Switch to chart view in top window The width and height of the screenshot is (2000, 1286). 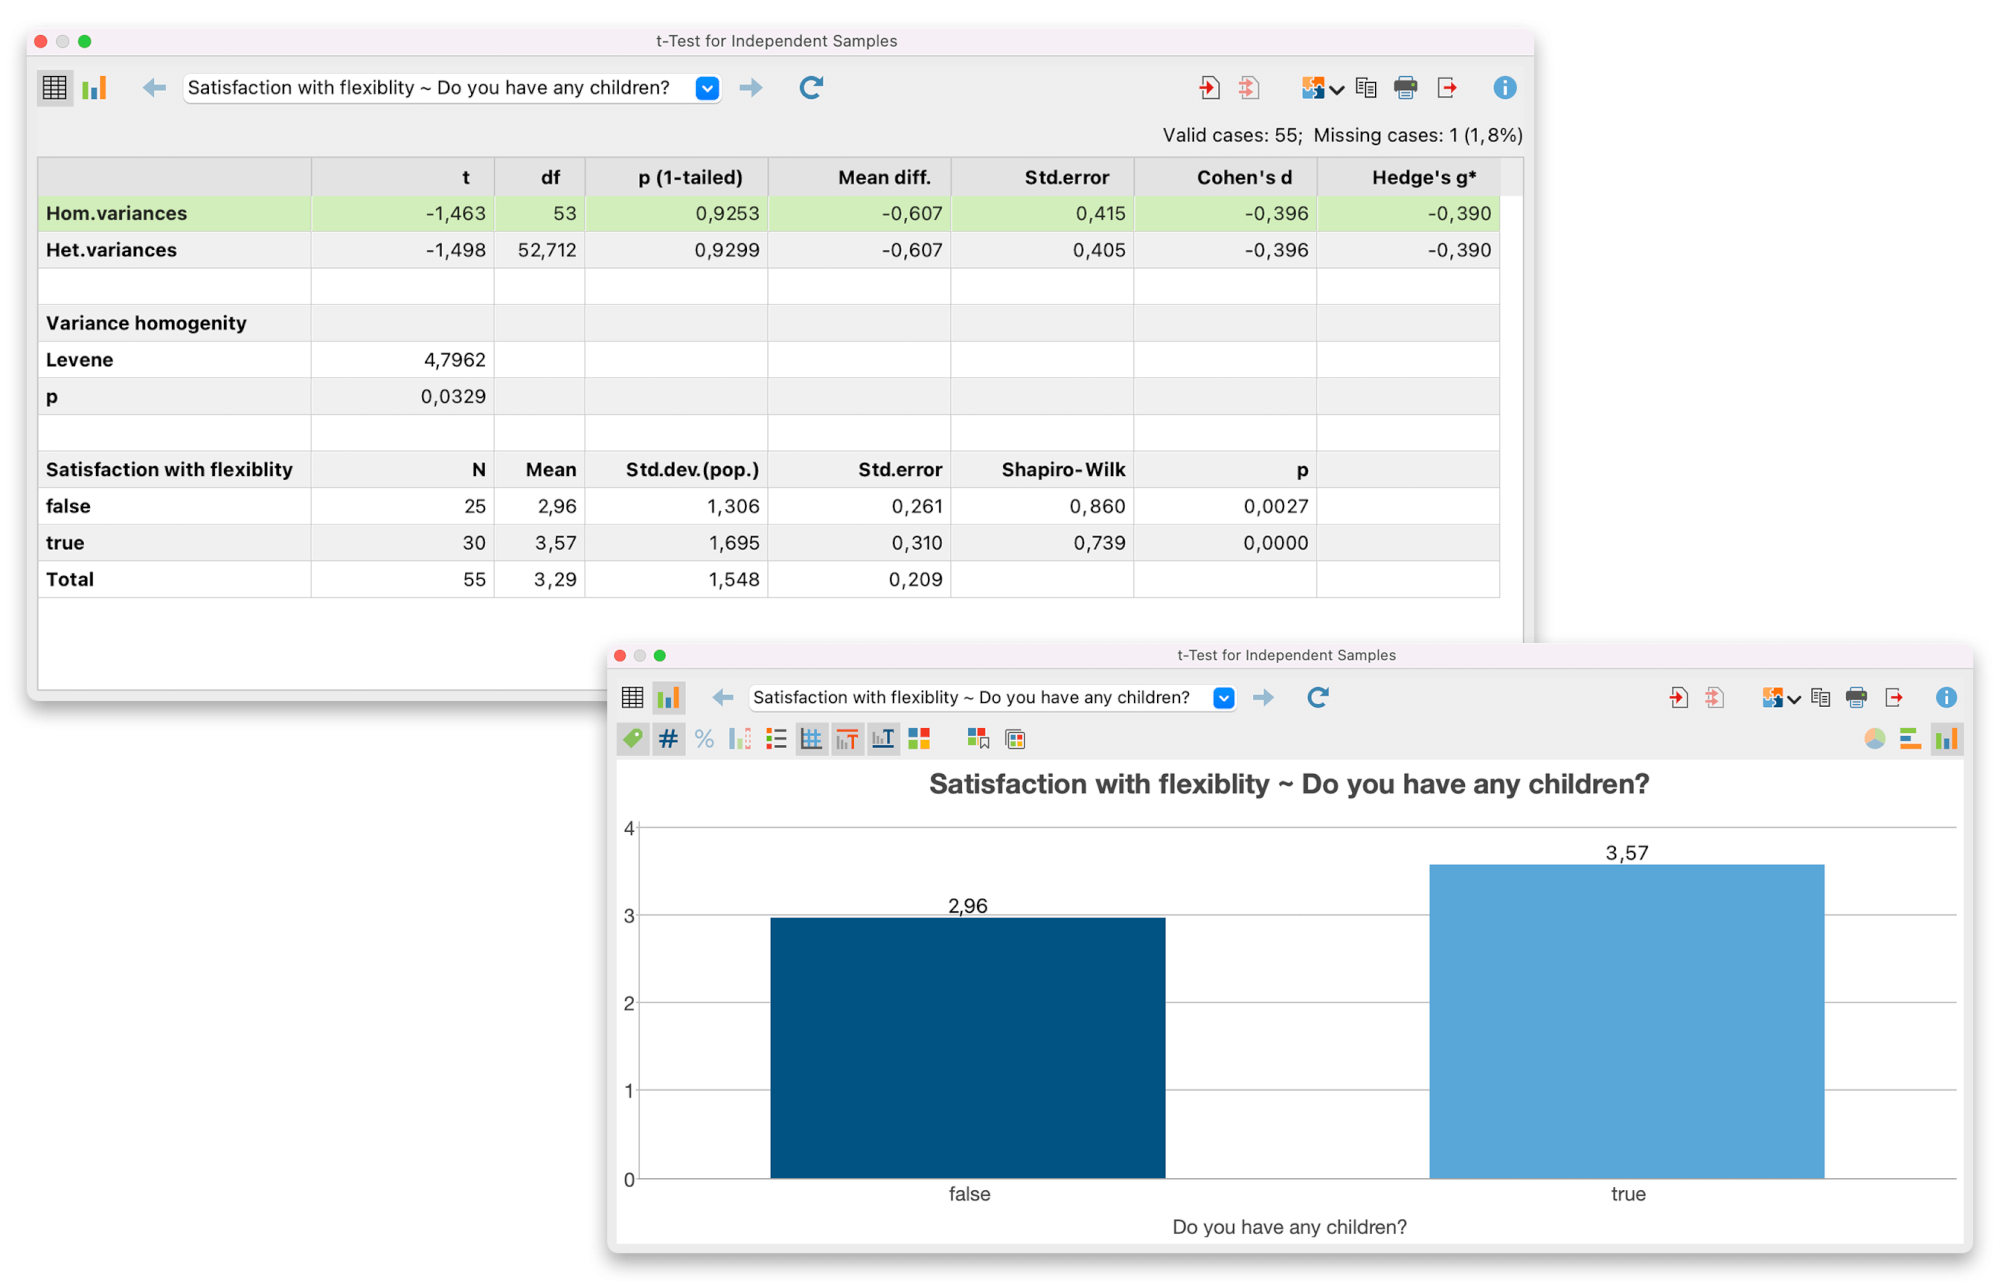(x=95, y=88)
